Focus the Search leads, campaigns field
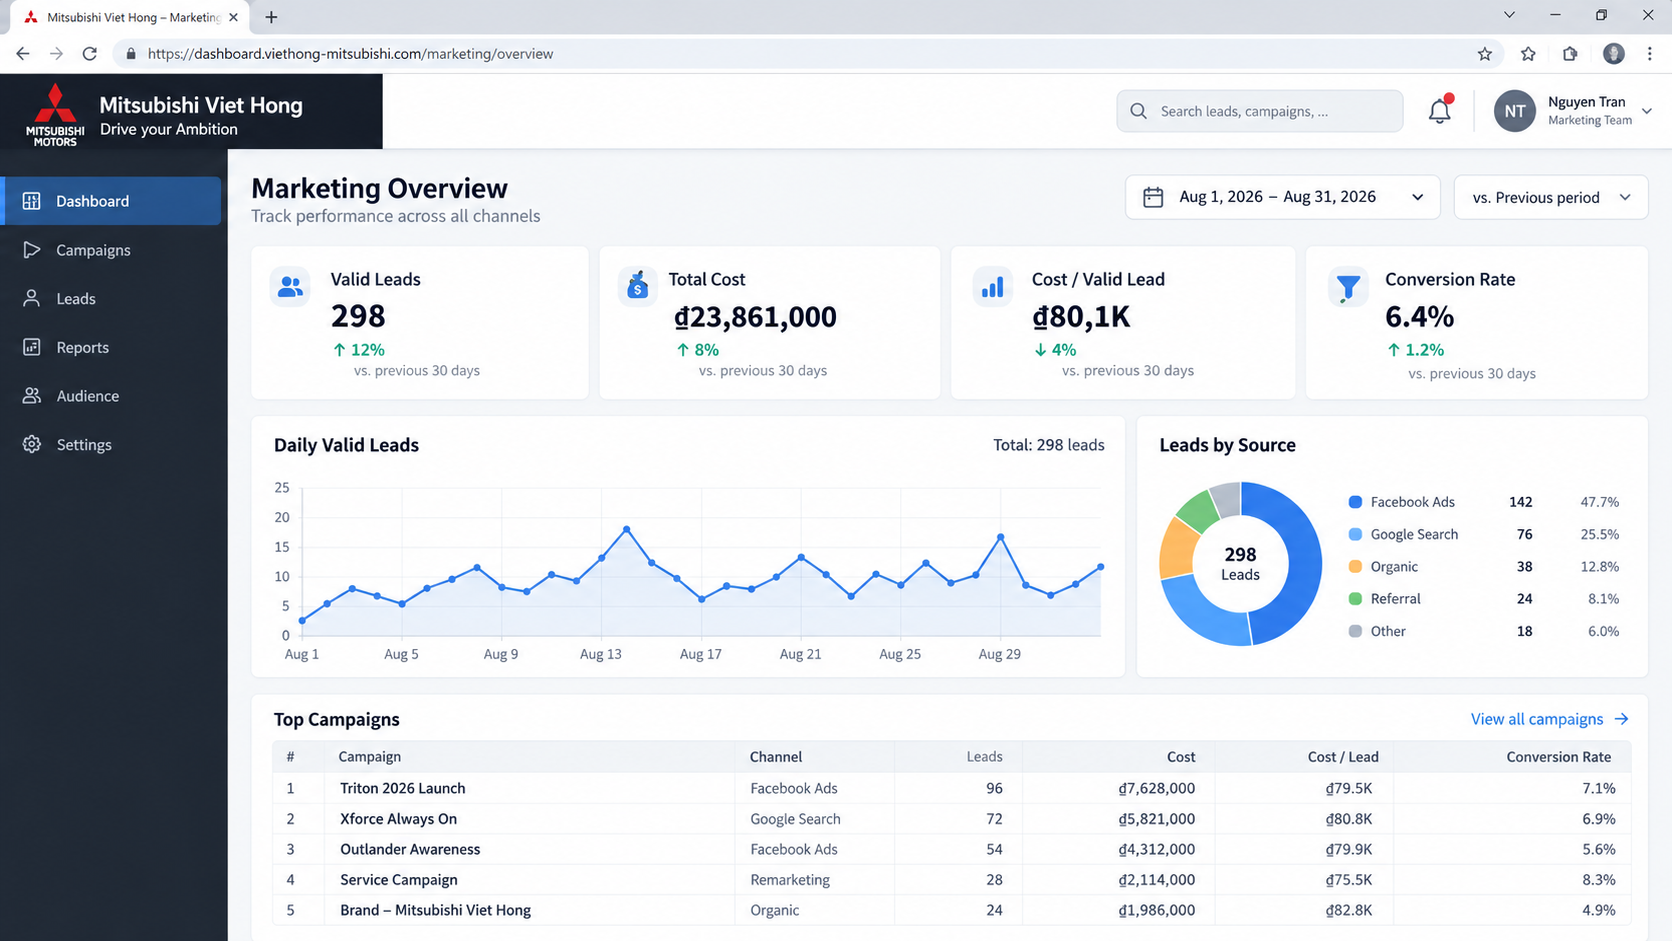 (x=1260, y=111)
